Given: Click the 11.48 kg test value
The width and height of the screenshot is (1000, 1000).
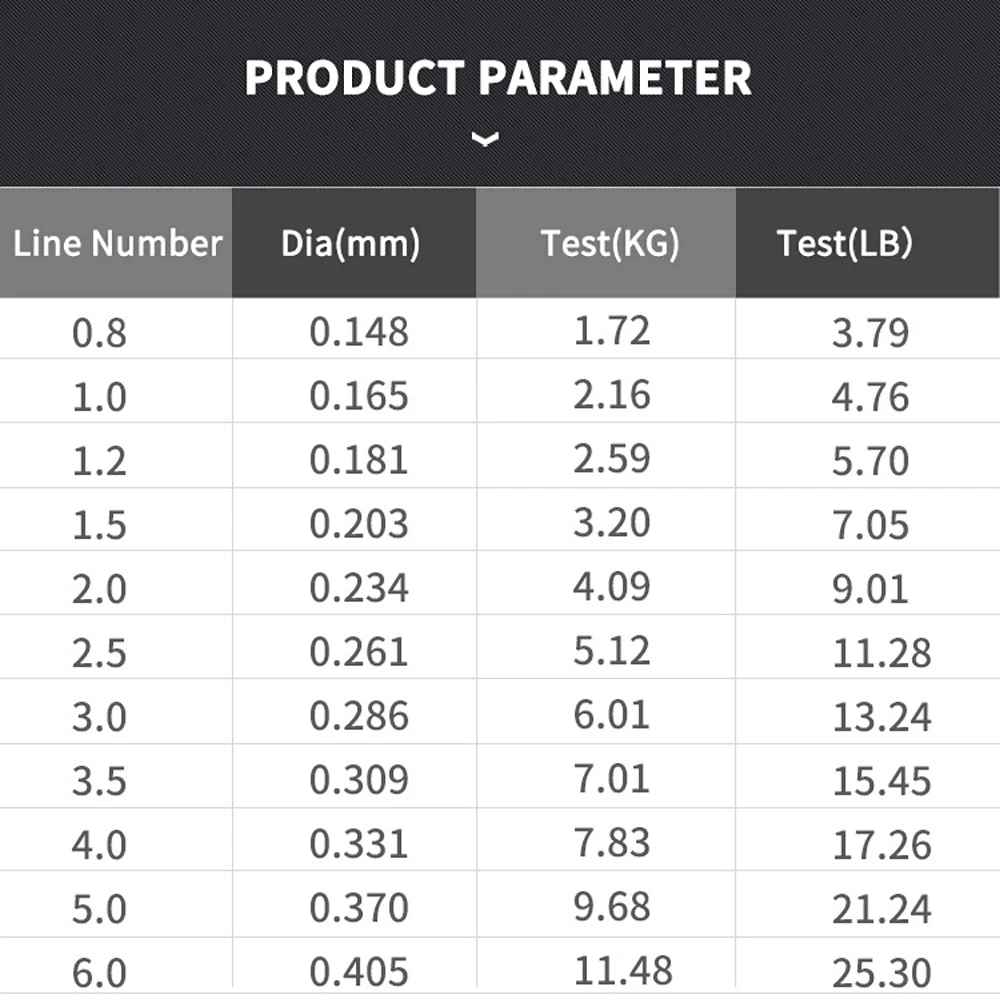Looking at the screenshot, I should tap(623, 969).
